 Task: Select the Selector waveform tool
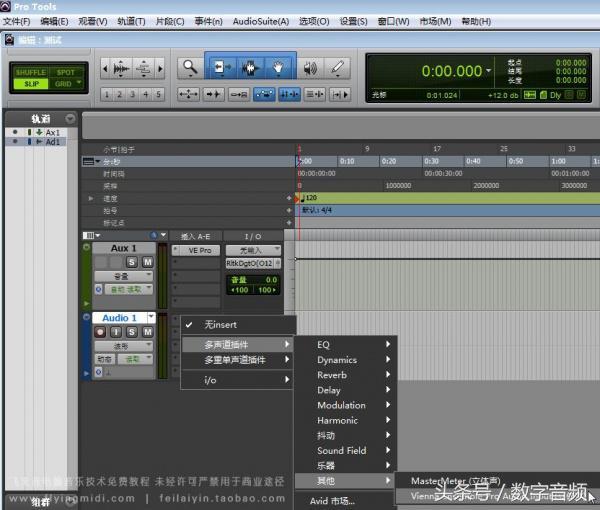pos(250,68)
